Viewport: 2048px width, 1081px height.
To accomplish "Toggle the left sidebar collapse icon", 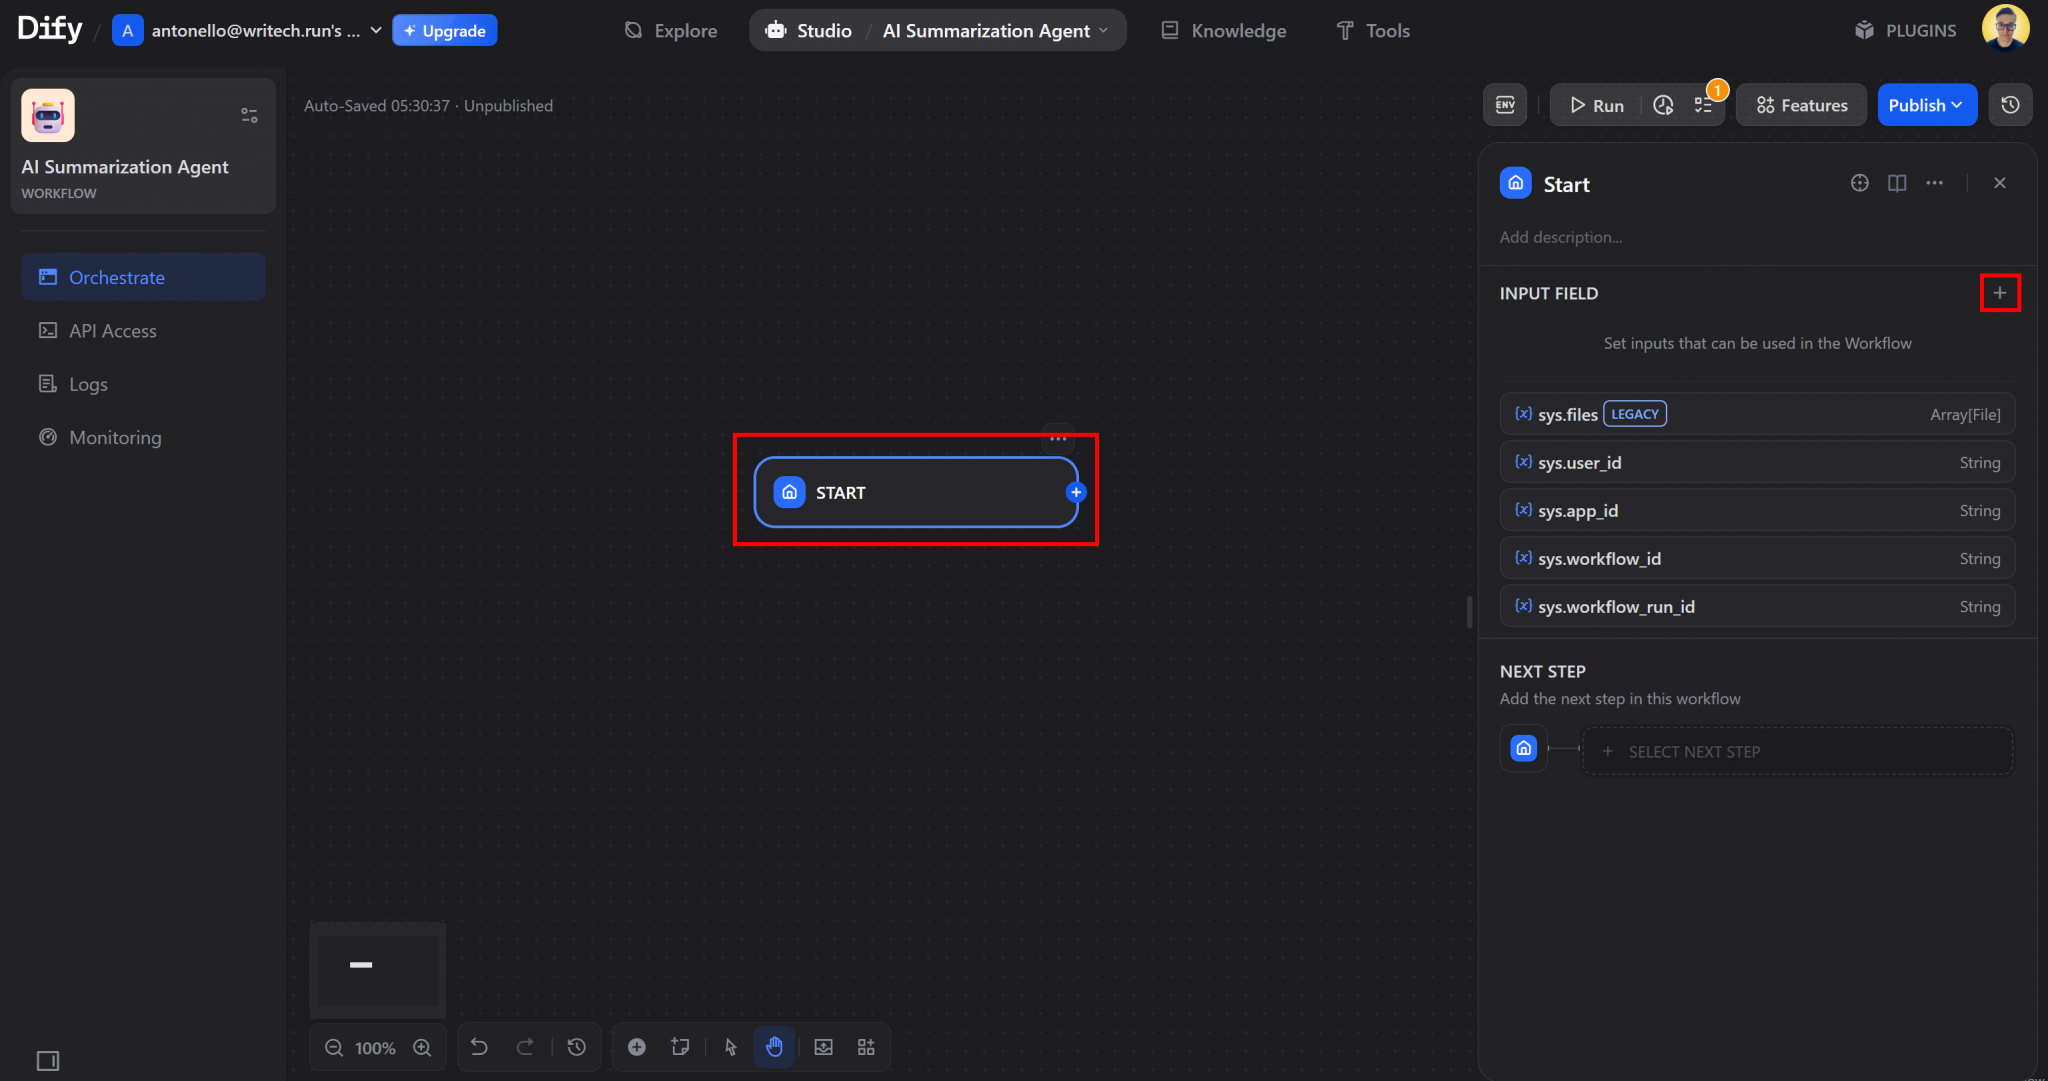I will pyautogui.click(x=47, y=1060).
